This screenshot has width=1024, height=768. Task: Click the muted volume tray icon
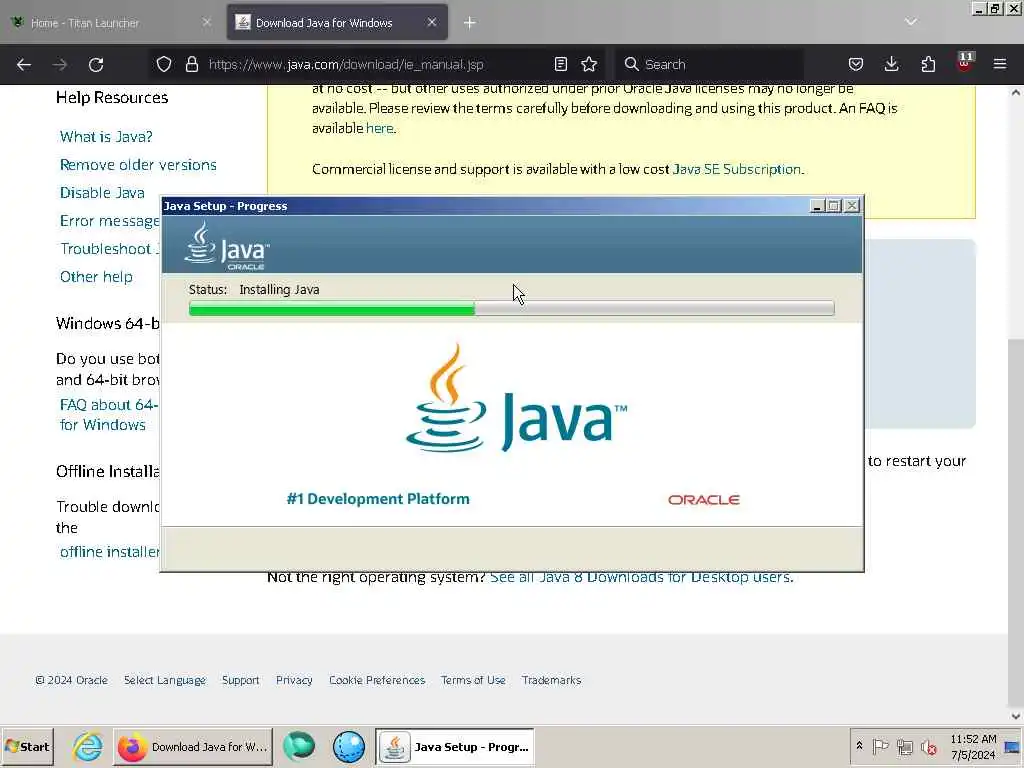[928, 746]
